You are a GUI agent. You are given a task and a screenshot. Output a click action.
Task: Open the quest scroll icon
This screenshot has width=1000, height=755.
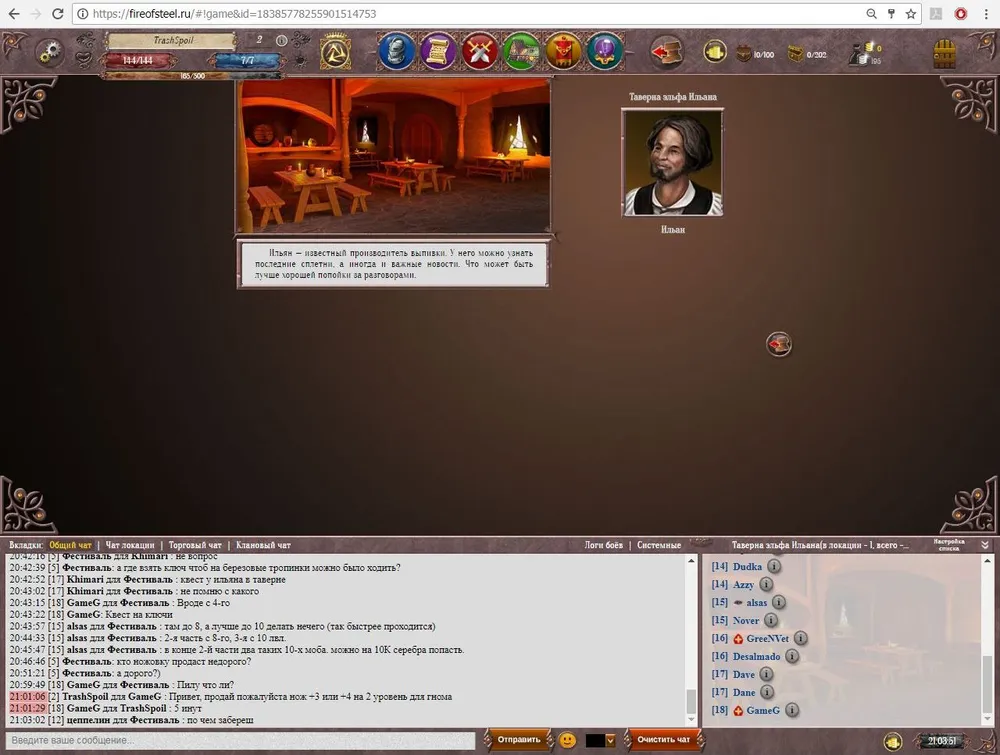(x=438, y=51)
